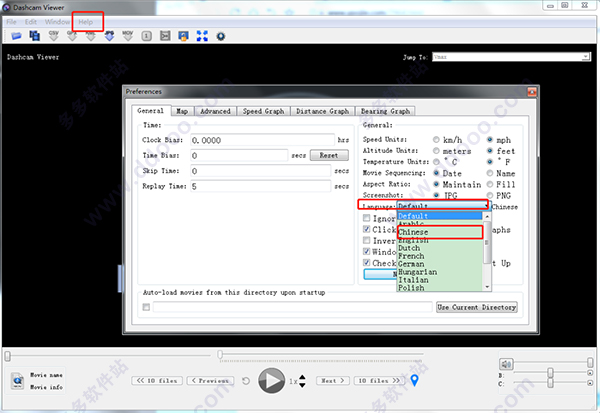Select Dutch in the language list
The width and height of the screenshot is (600, 413).
439,248
